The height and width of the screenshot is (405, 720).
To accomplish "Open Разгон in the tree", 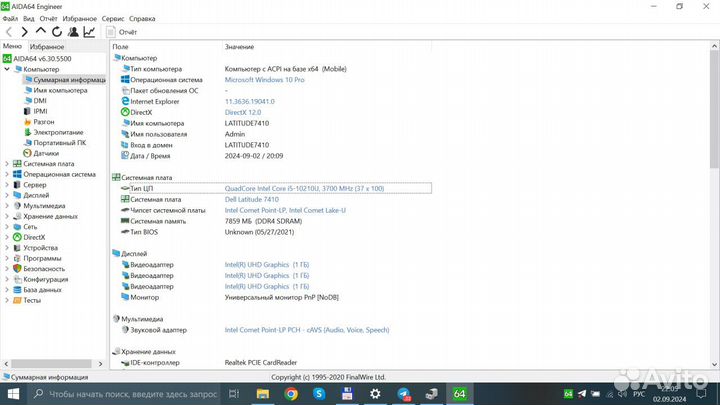I will point(39,122).
